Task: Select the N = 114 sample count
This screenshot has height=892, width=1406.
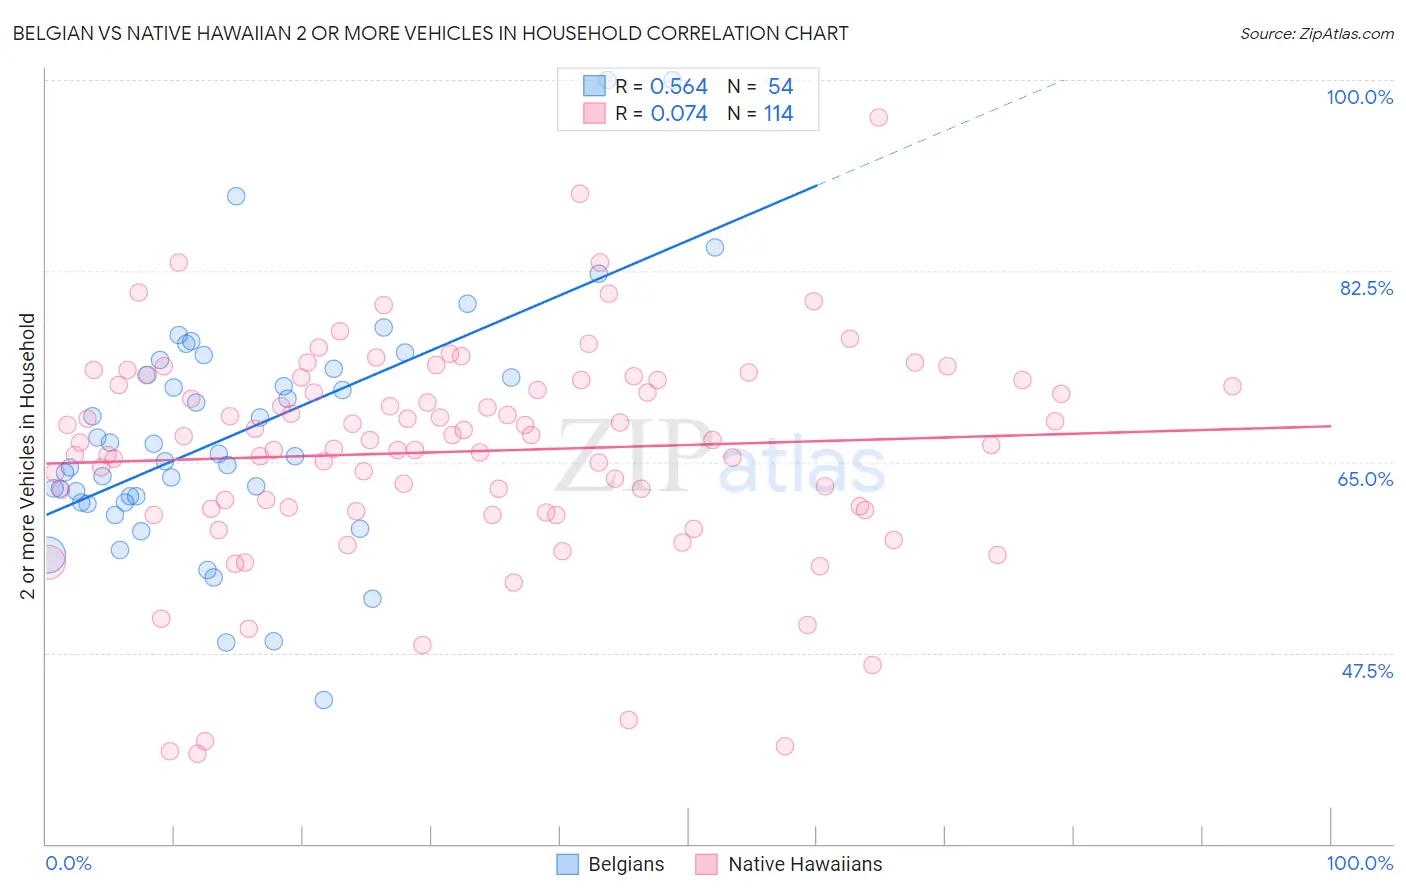Action: pos(760,113)
